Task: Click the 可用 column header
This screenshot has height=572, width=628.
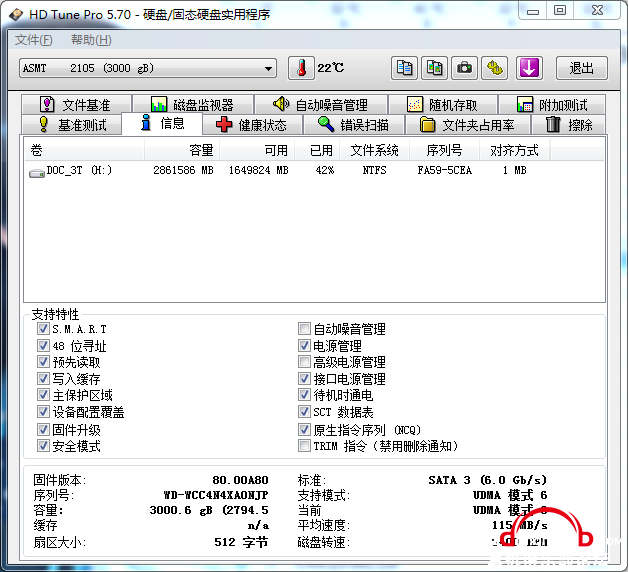Action: 257,150
